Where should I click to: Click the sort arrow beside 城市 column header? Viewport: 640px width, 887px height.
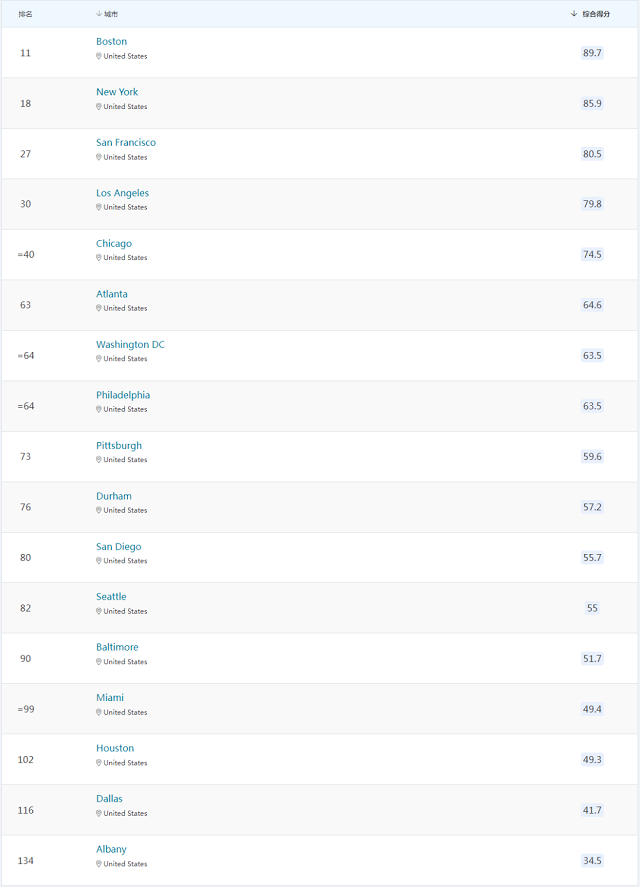pos(99,14)
